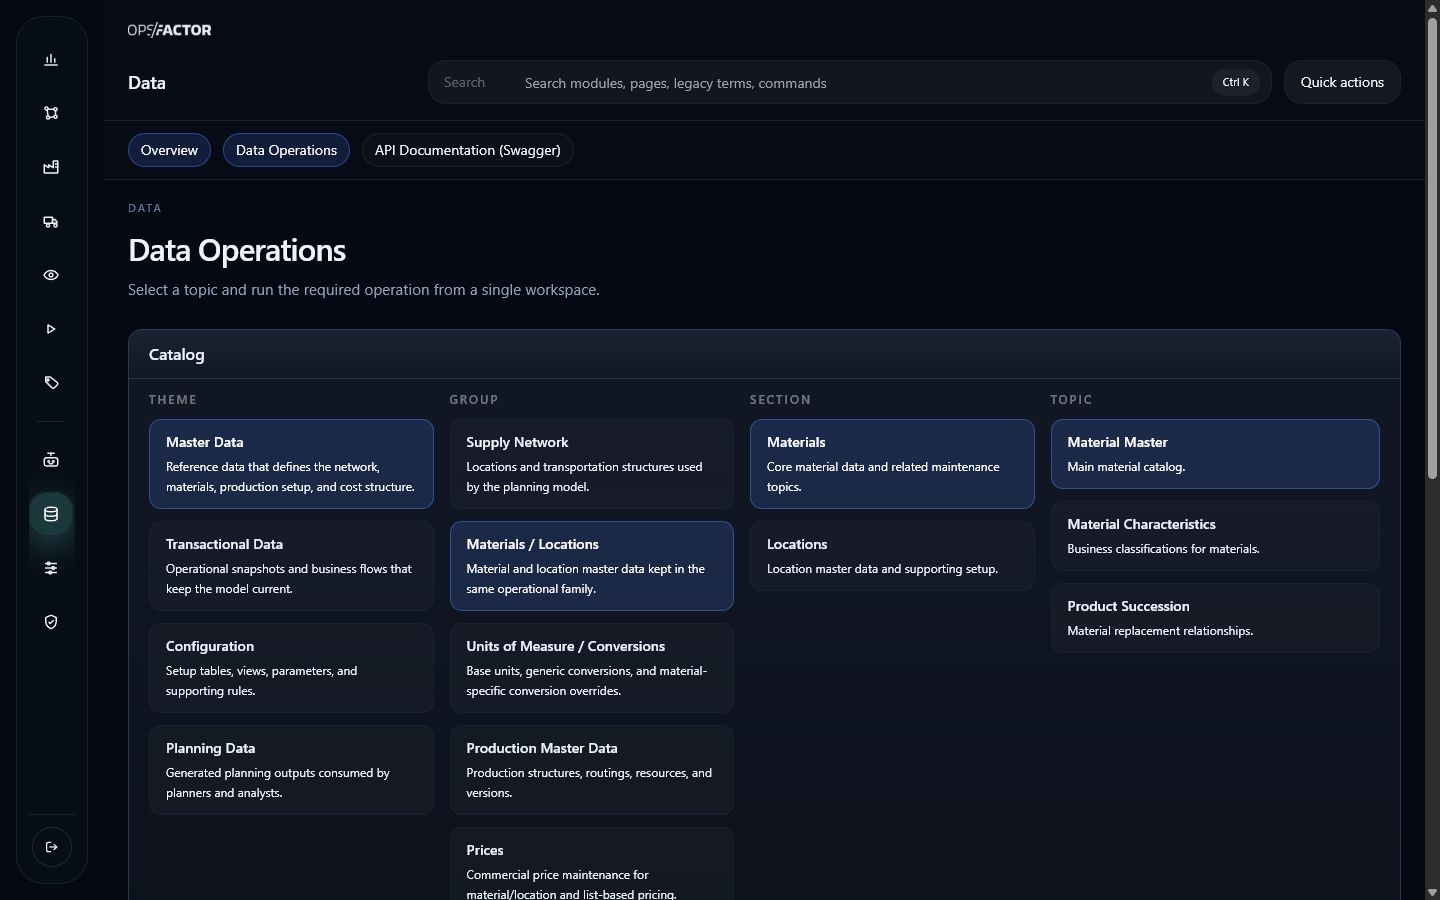Click the scrollbar down arrow
1440x900 pixels.
tap(1432, 892)
